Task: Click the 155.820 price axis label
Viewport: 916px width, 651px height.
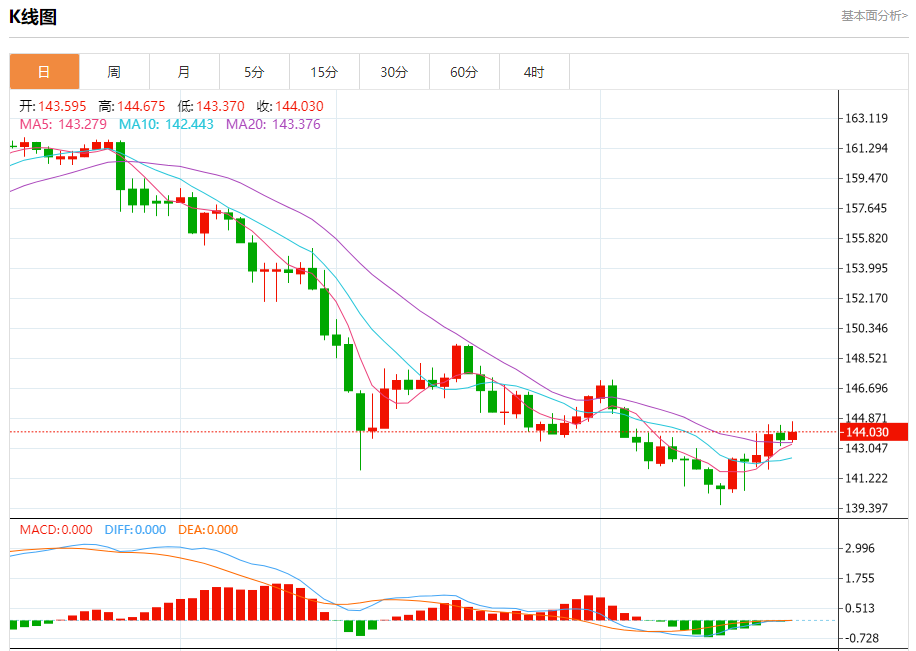Action: click(866, 238)
